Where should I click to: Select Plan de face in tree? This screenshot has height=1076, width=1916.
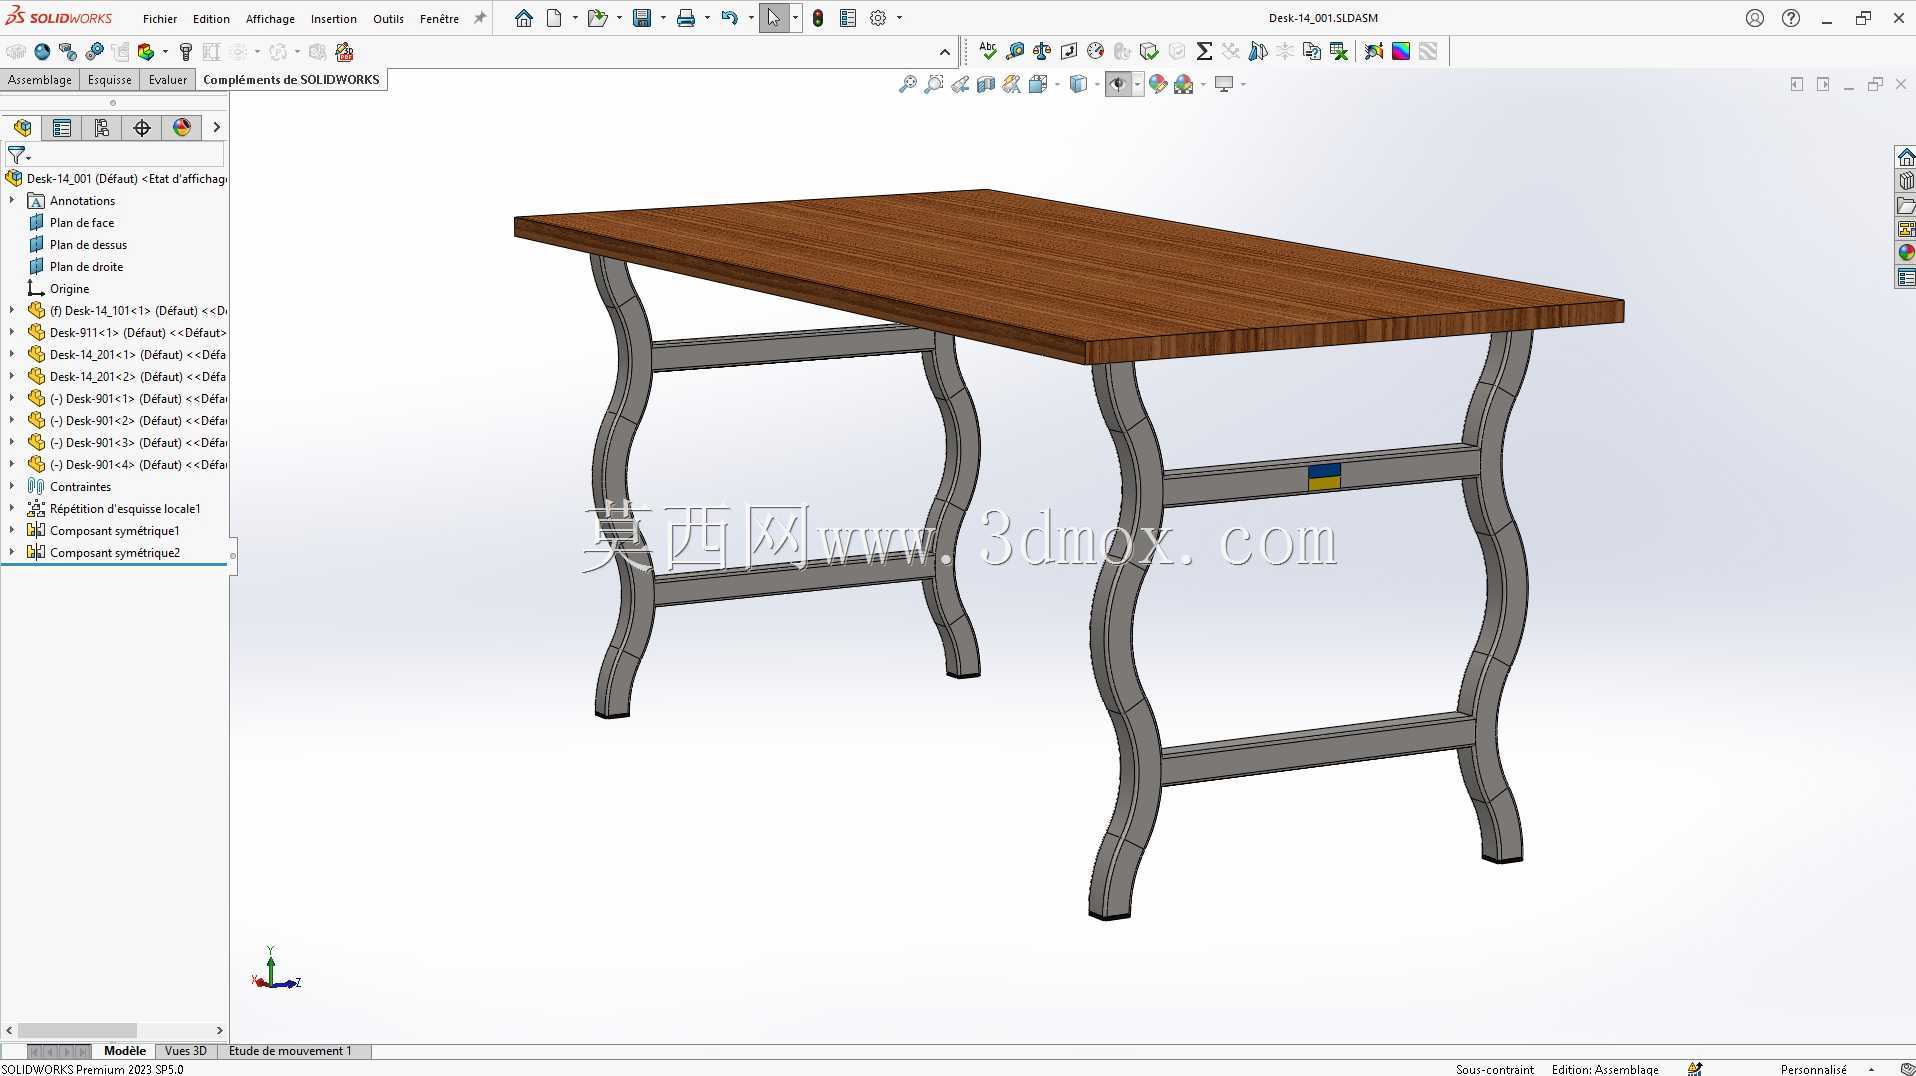pyautogui.click(x=82, y=223)
